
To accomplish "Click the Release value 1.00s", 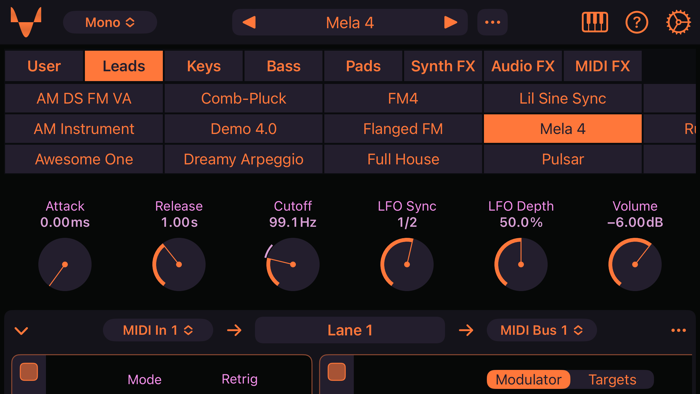I will [x=179, y=222].
